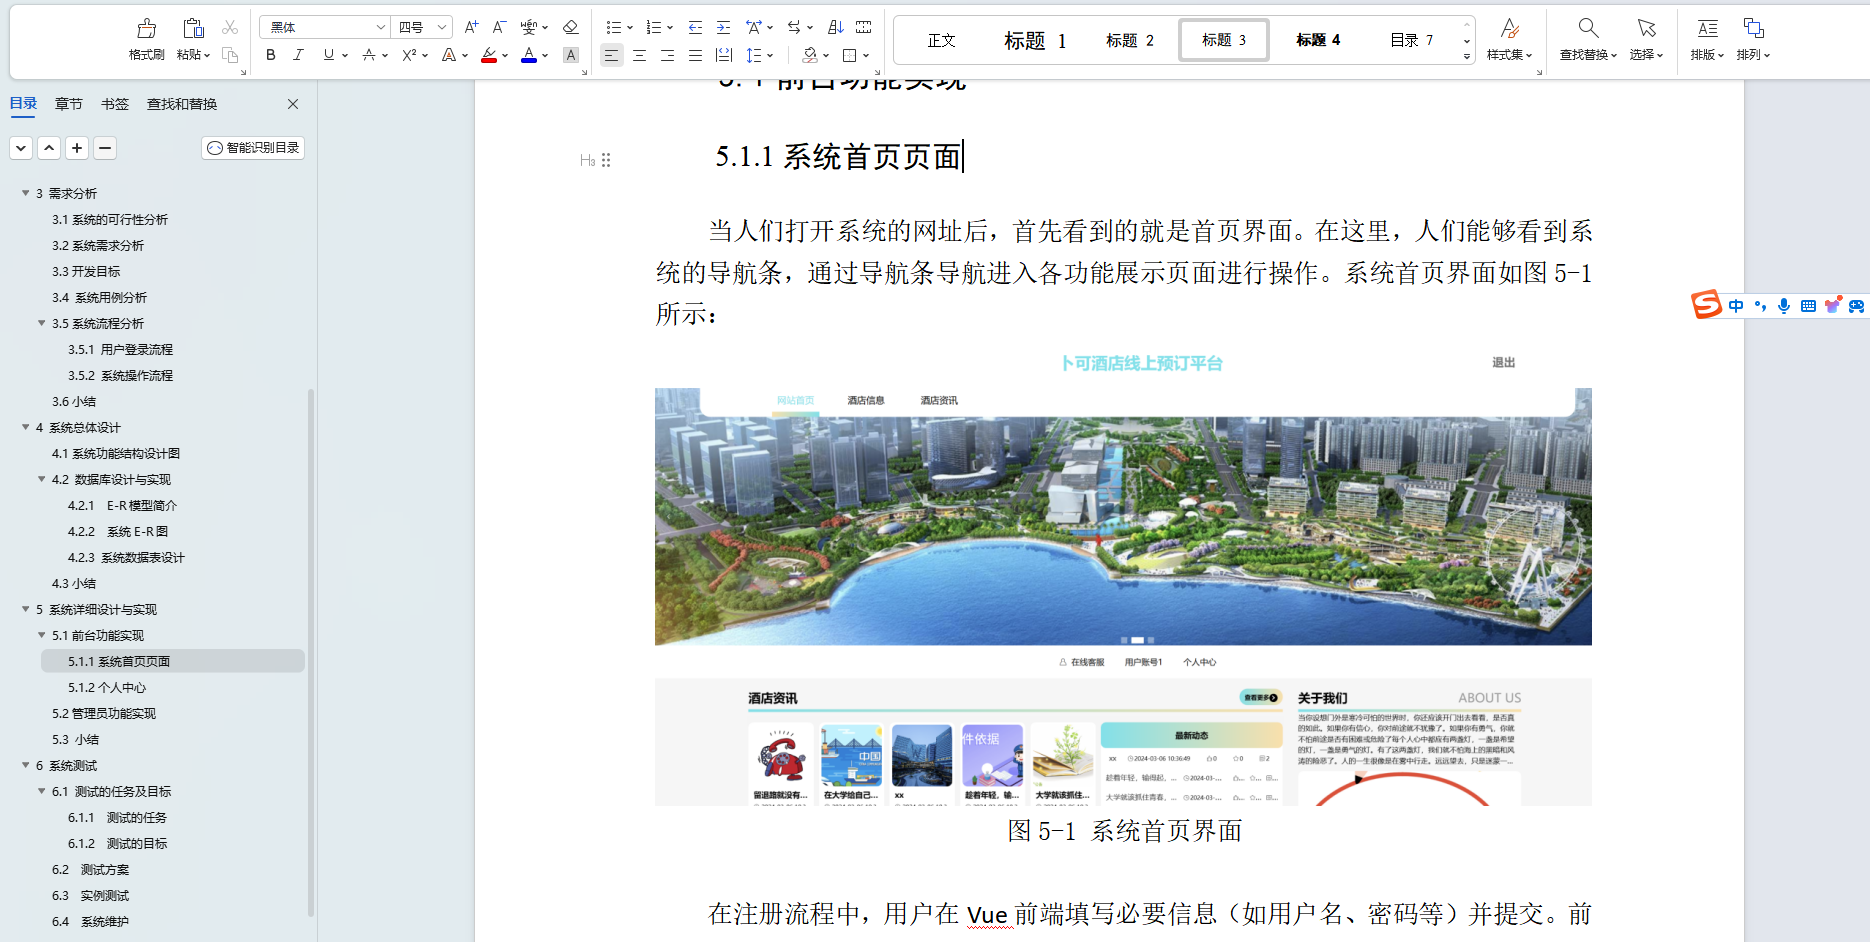Apply superscript (X²) formatting

coord(409,55)
